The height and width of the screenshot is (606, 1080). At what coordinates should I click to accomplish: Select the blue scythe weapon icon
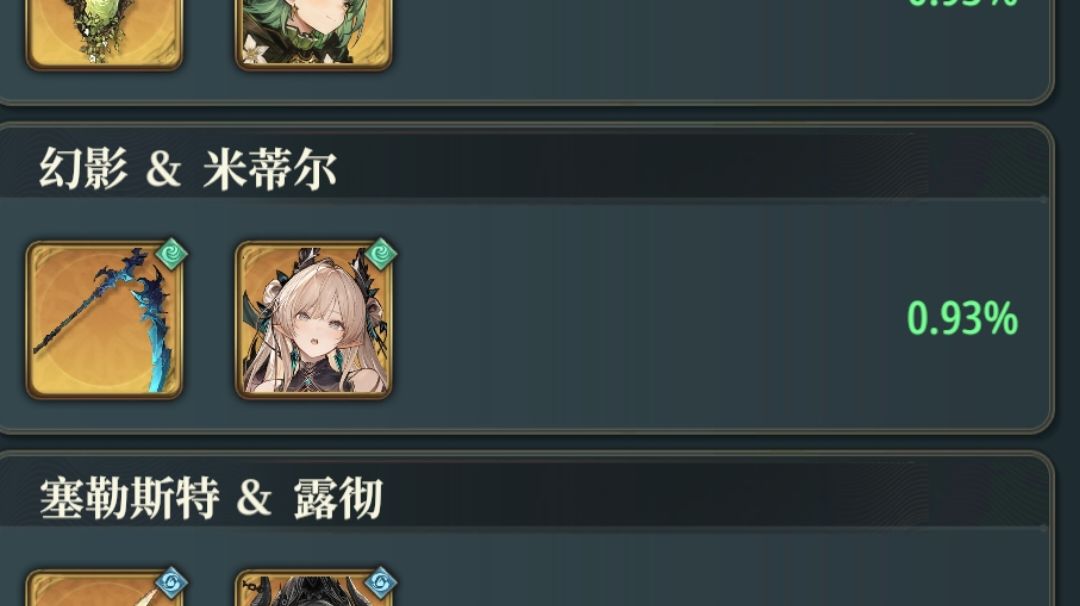point(104,320)
